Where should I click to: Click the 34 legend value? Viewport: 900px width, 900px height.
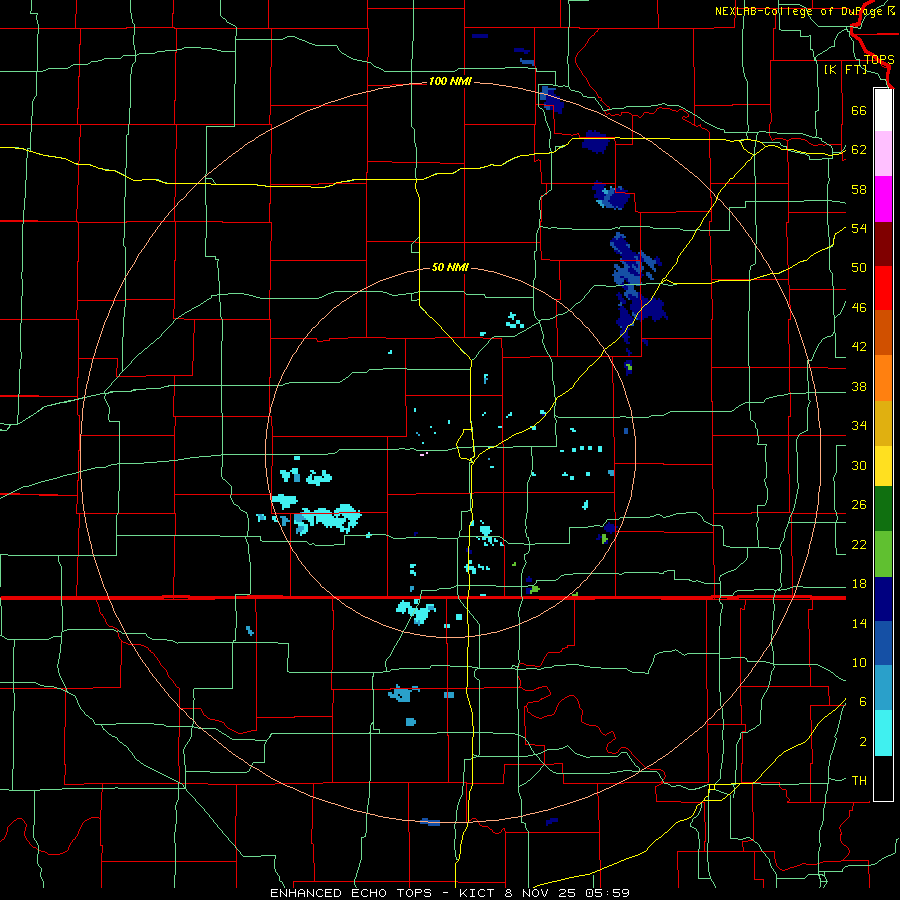coord(859,426)
